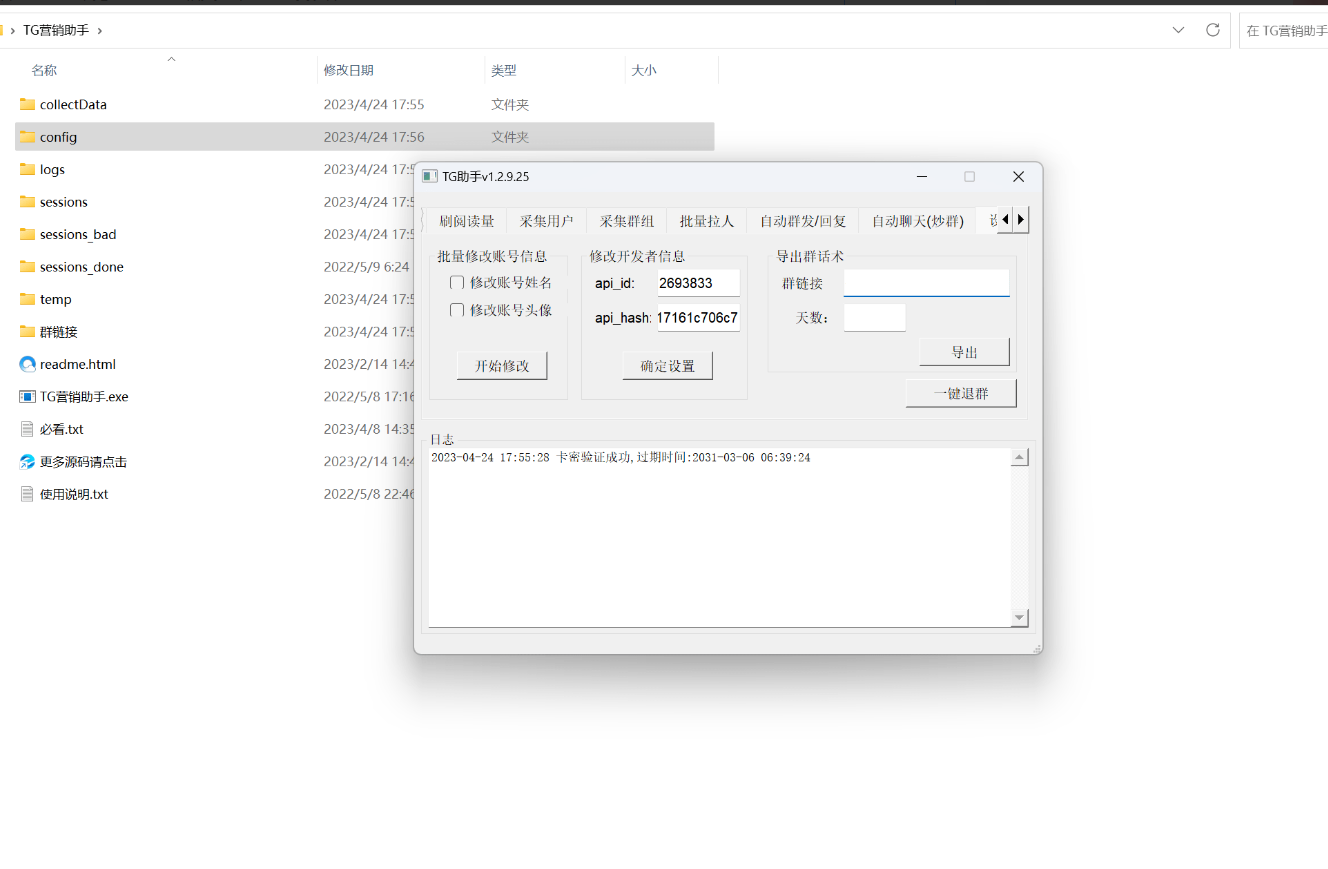The image size is (1328, 869).
Task: Click the 文件夹 type of collectData row
Action: 510,104
